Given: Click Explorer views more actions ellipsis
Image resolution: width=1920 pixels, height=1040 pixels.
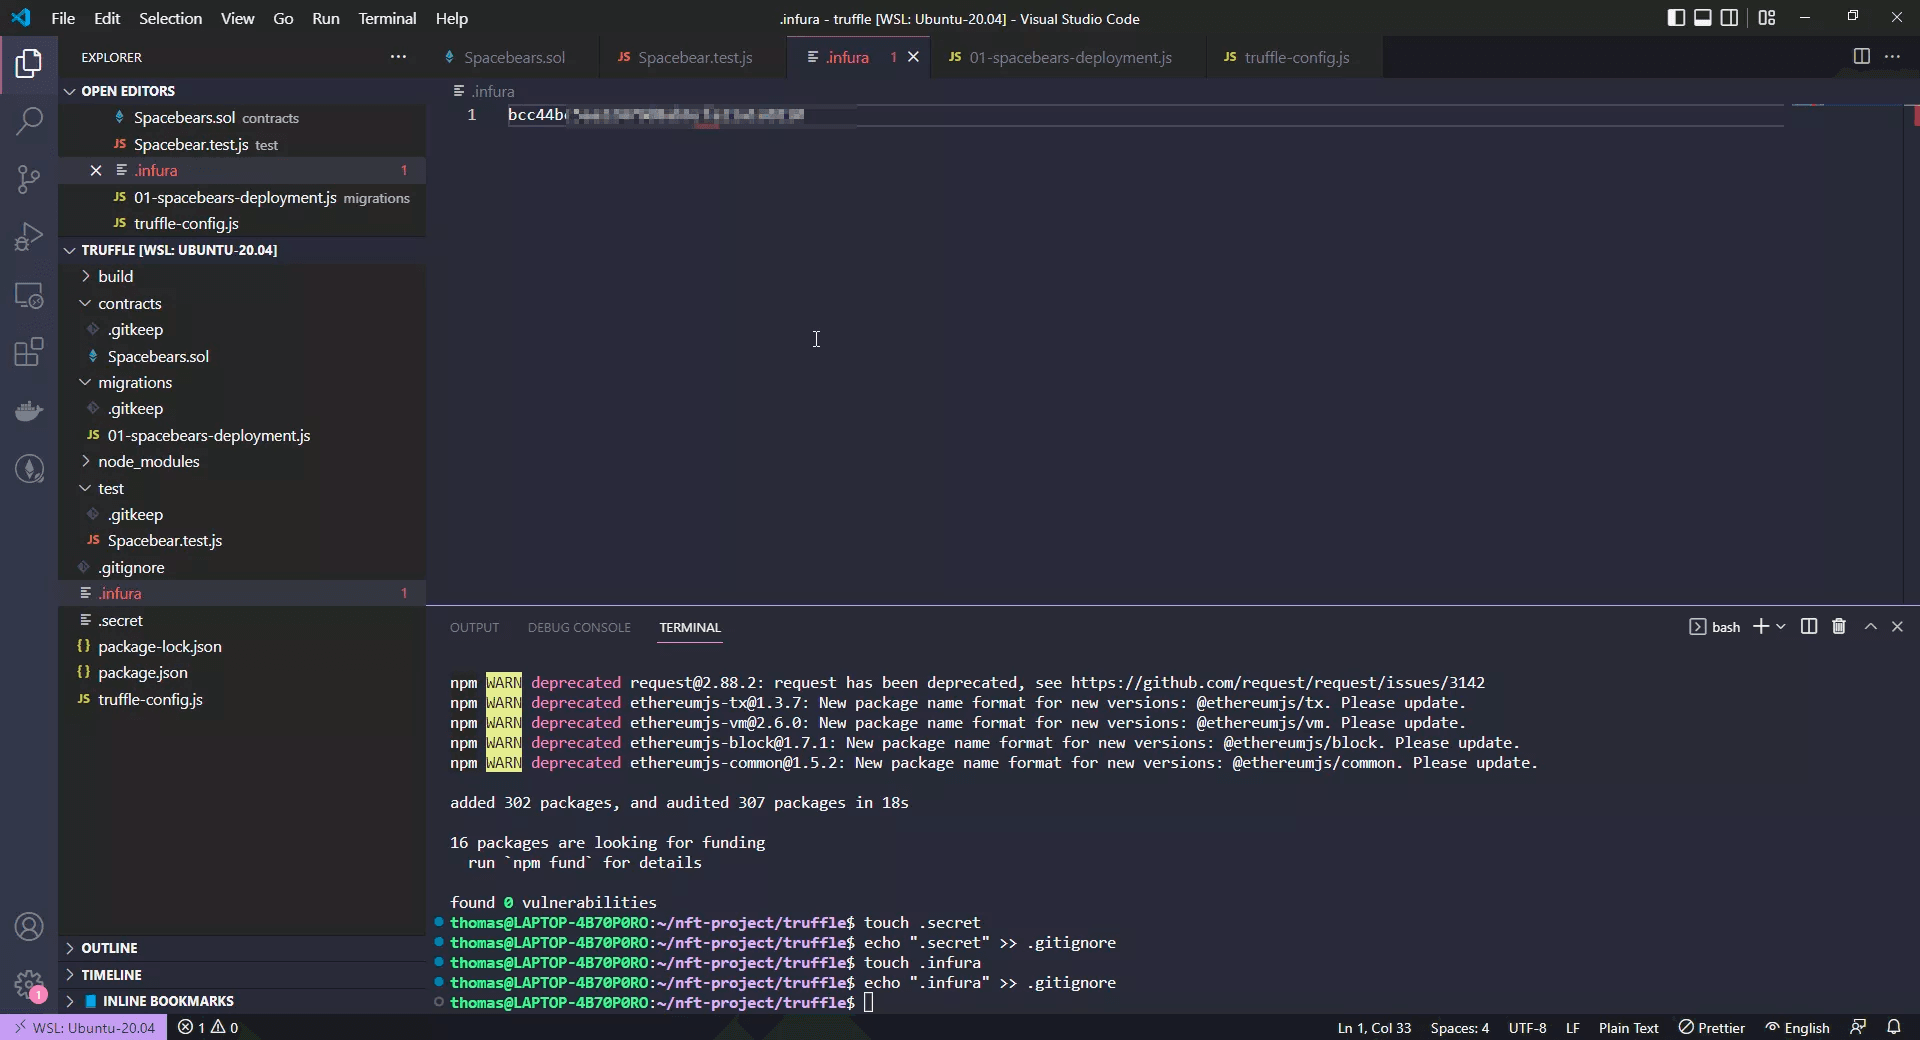Looking at the screenshot, I should point(398,57).
